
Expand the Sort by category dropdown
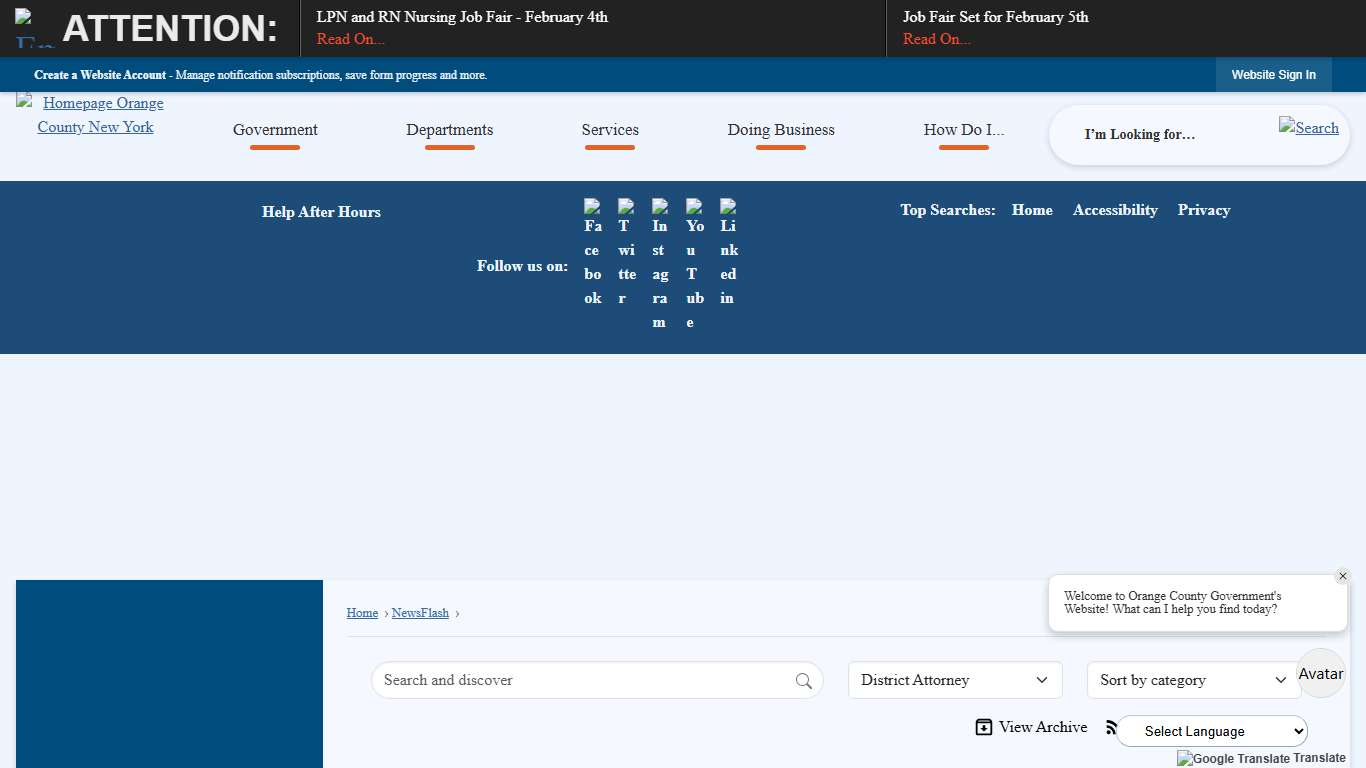pyautogui.click(x=1193, y=680)
